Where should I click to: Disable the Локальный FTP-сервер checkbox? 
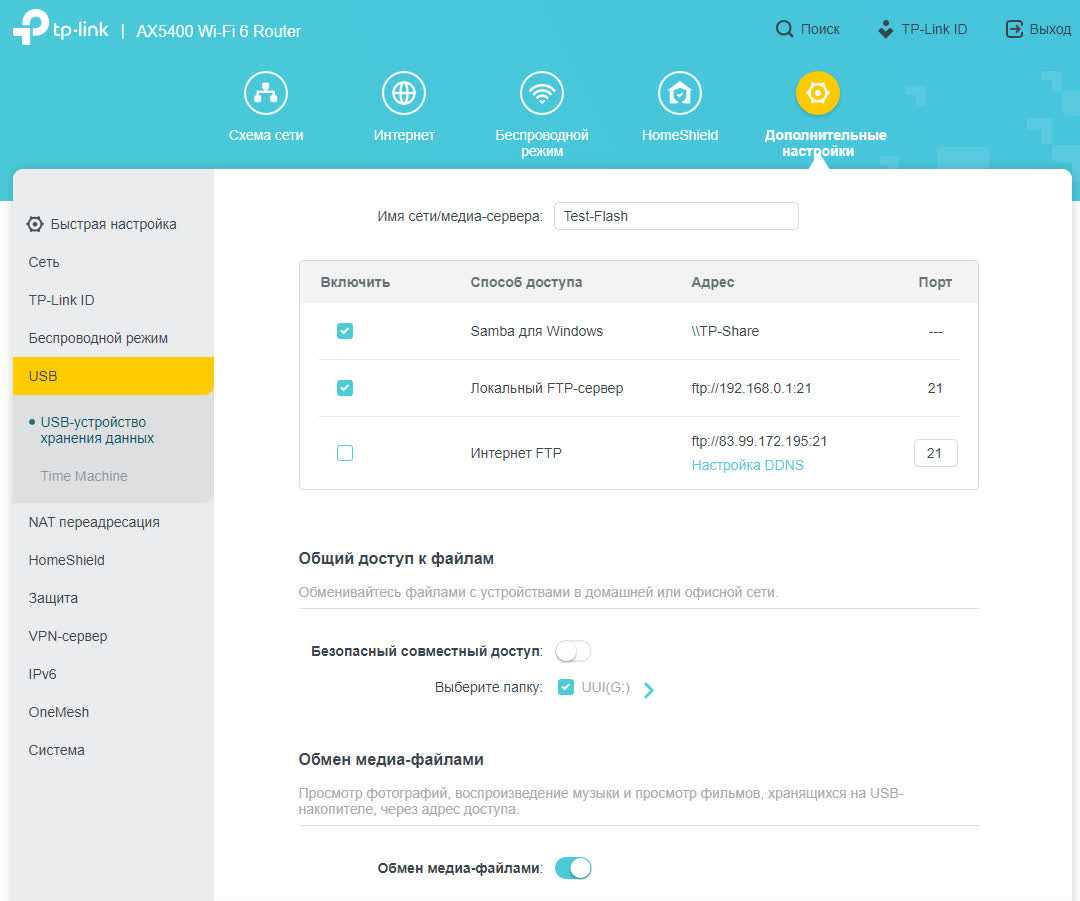coord(345,388)
